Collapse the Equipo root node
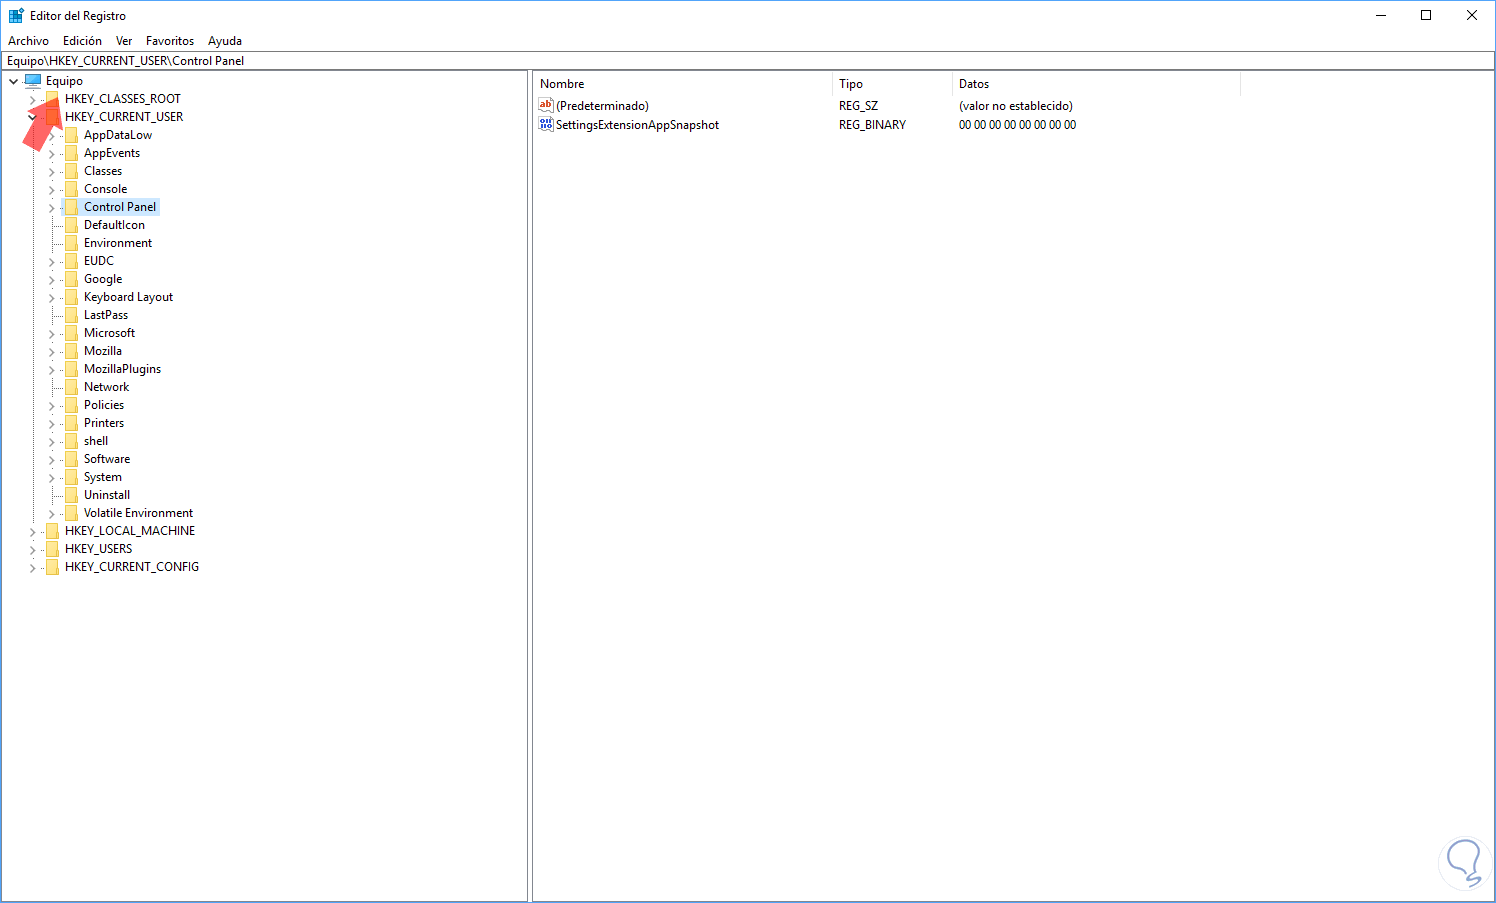Viewport: 1496px width, 903px height. [13, 81]
